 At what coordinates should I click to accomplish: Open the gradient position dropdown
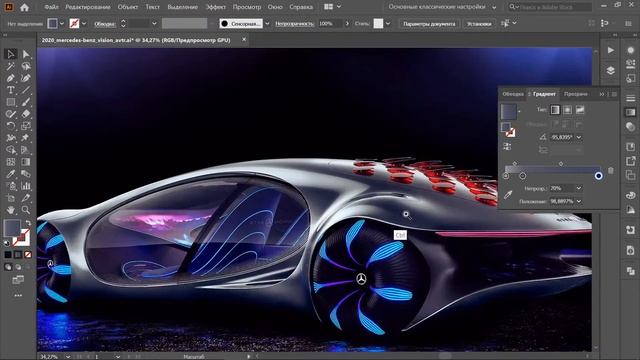tap(579, 201)
